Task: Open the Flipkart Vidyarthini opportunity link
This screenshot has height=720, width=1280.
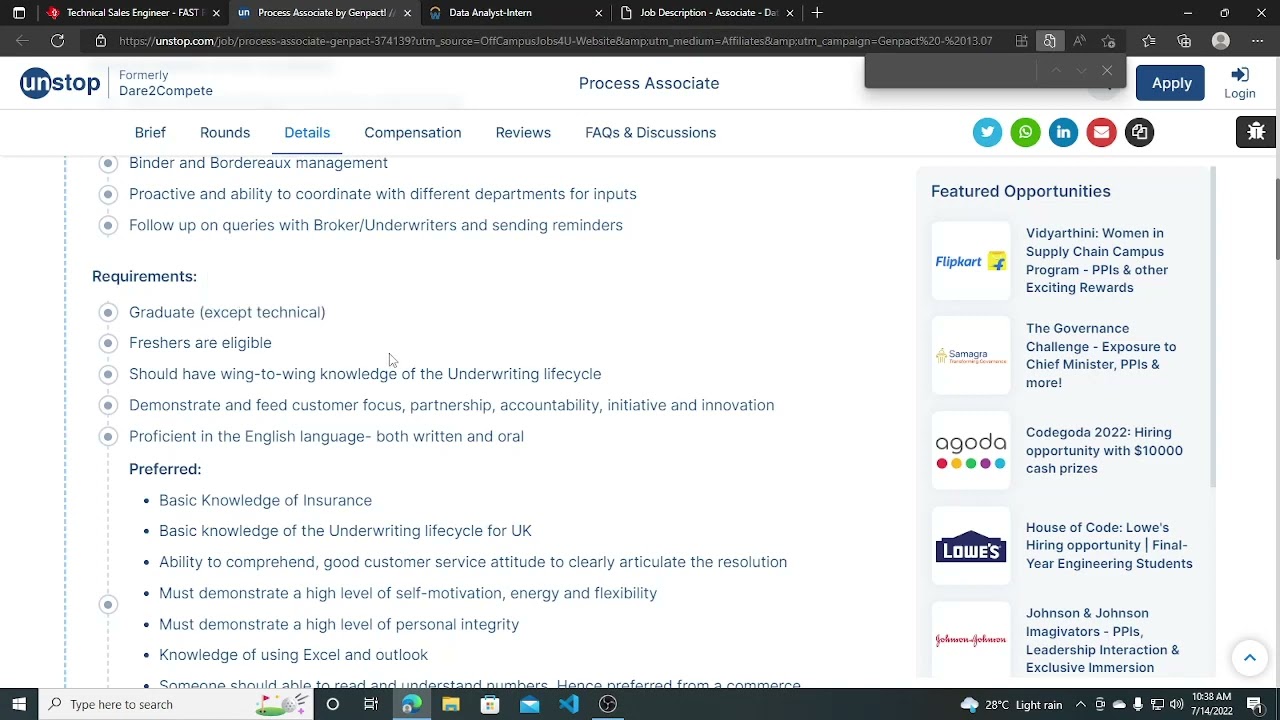Action: click(x=1097, y=260)
